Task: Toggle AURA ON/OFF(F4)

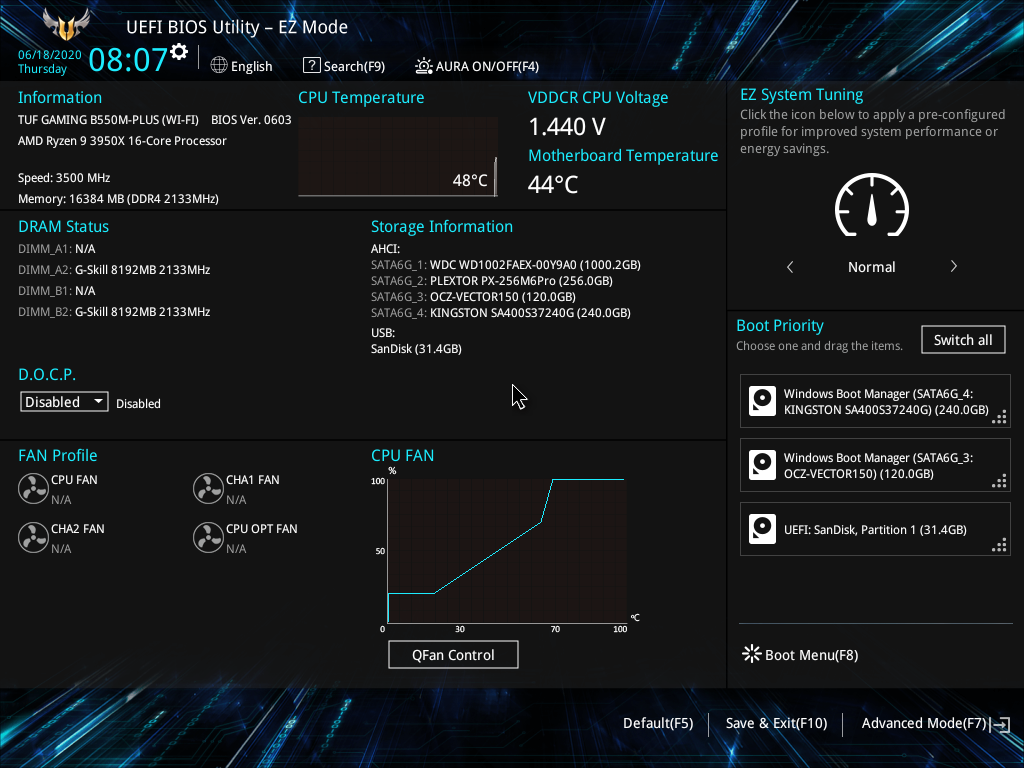Action: 477,66
